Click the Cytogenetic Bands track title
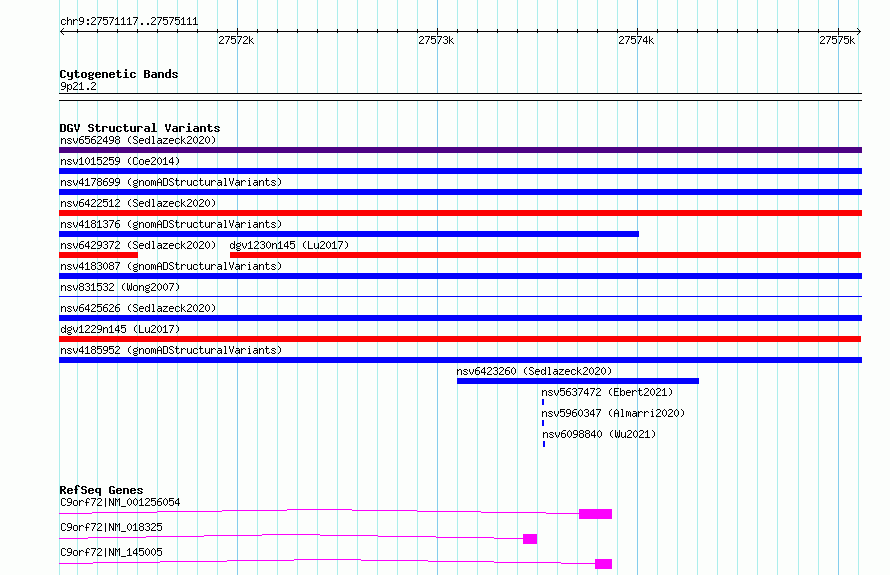 [x=119, y=74]
